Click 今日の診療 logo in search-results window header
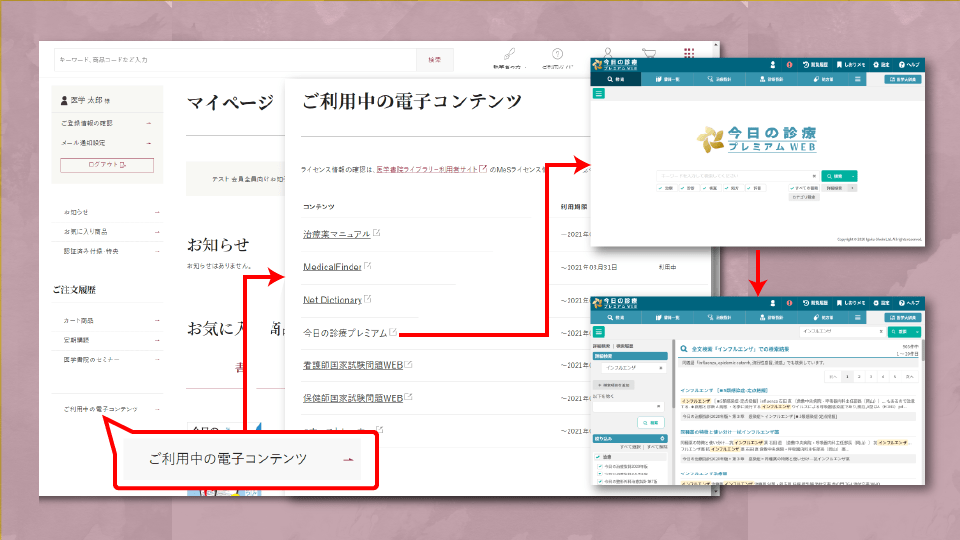Viewport: 960px width, 540px height. click(615, 303)
